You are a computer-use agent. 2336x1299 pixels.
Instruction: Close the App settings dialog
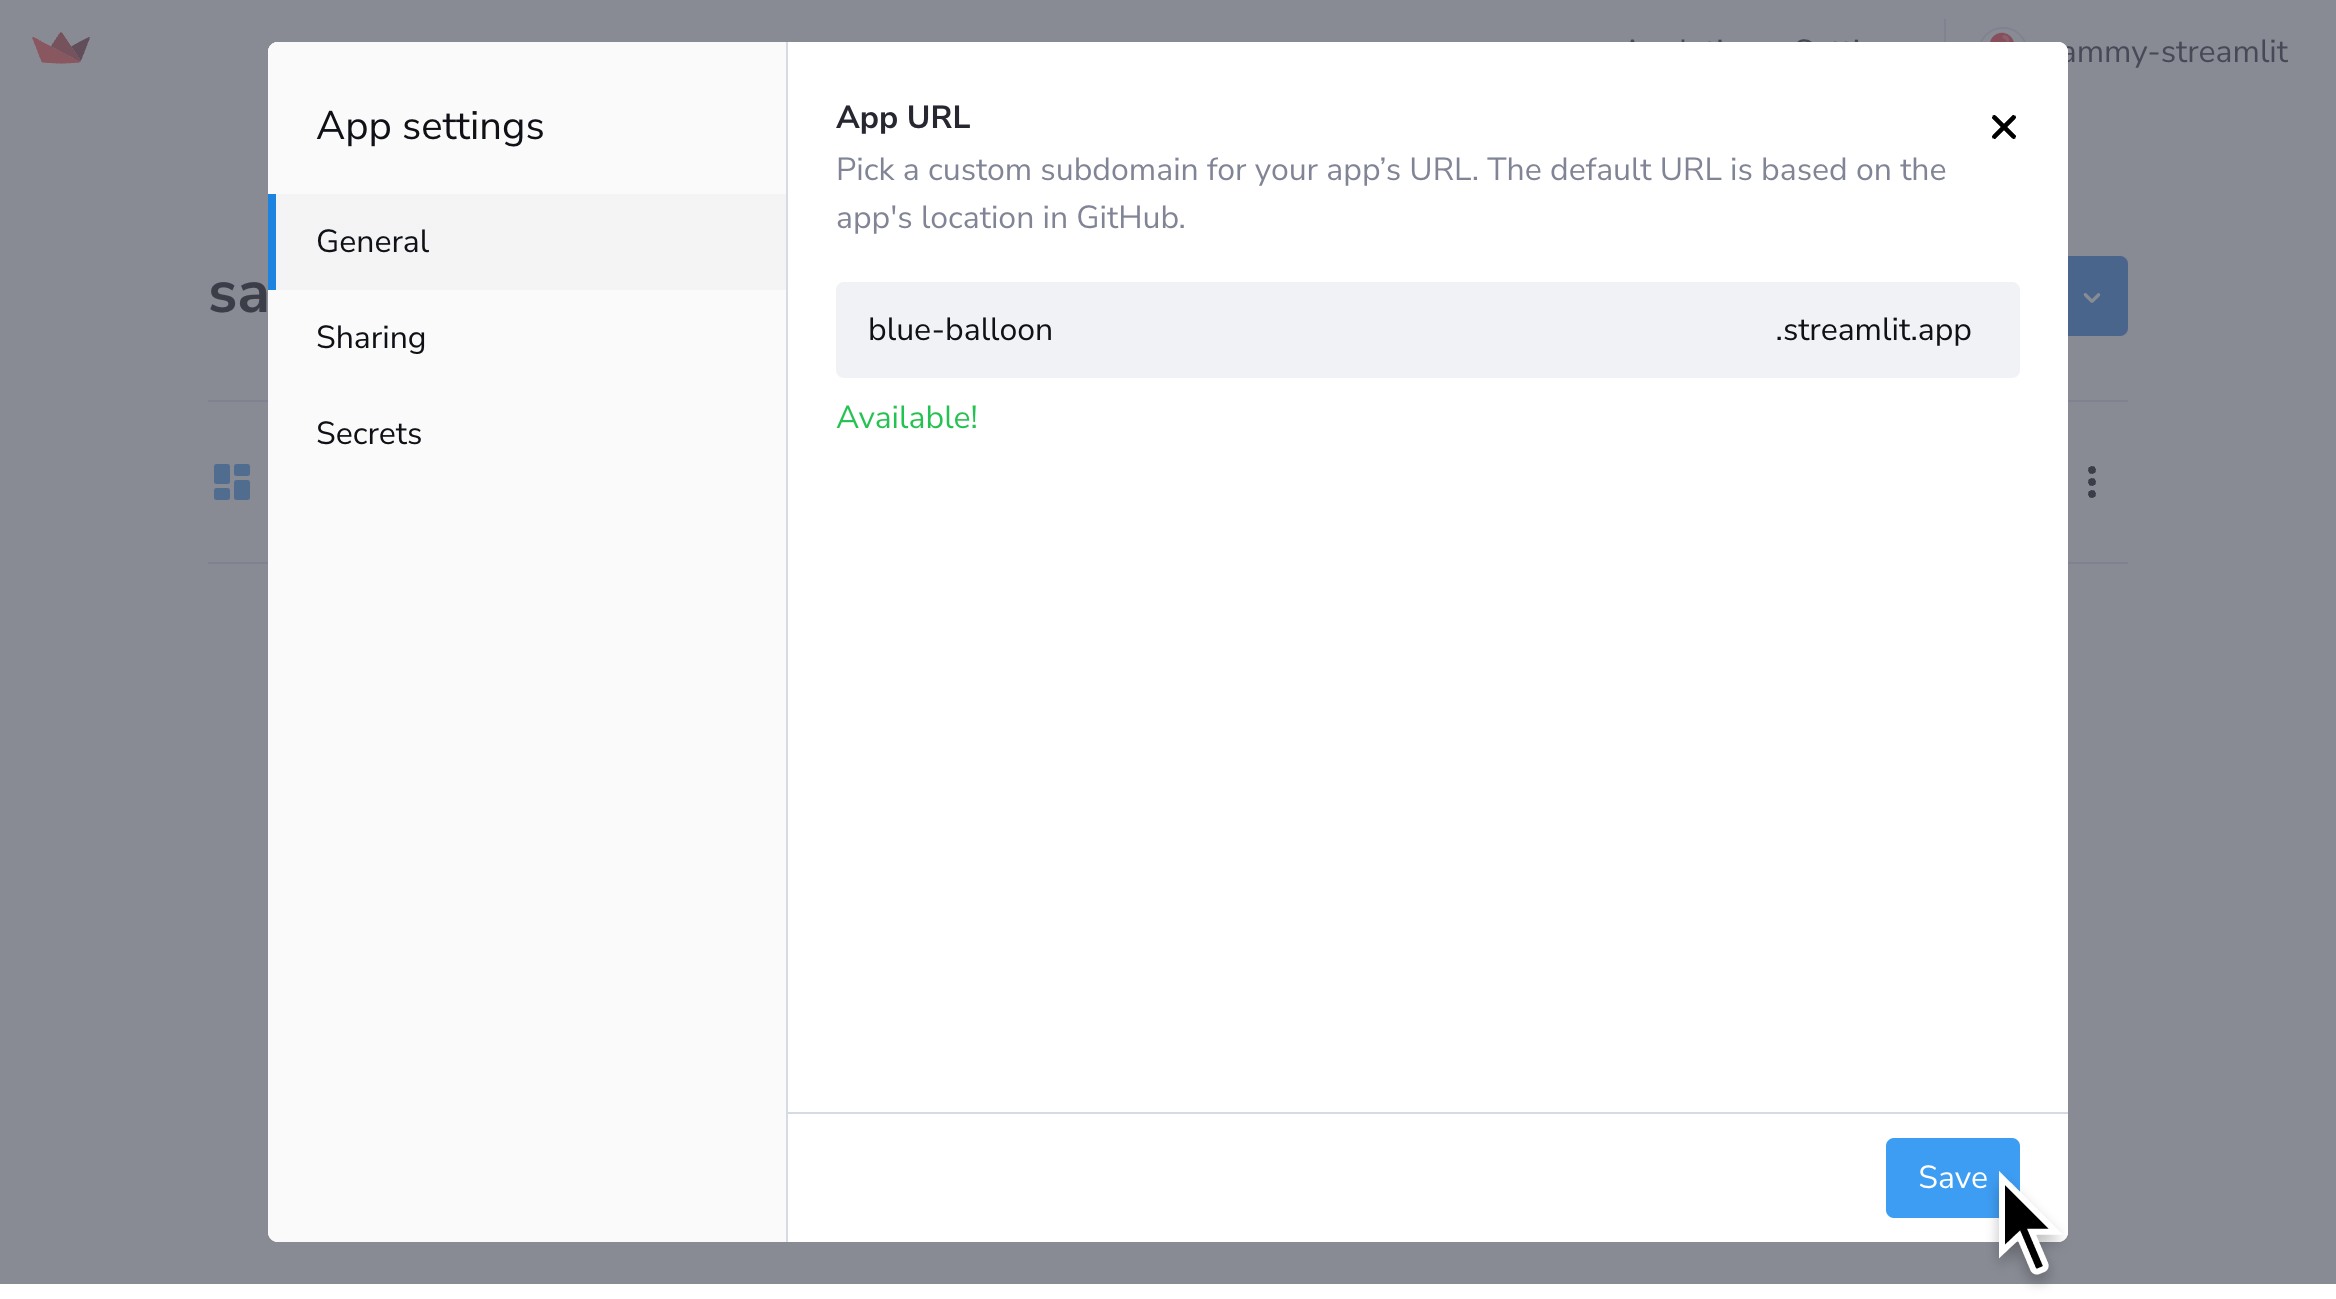tap(2003, 127)
